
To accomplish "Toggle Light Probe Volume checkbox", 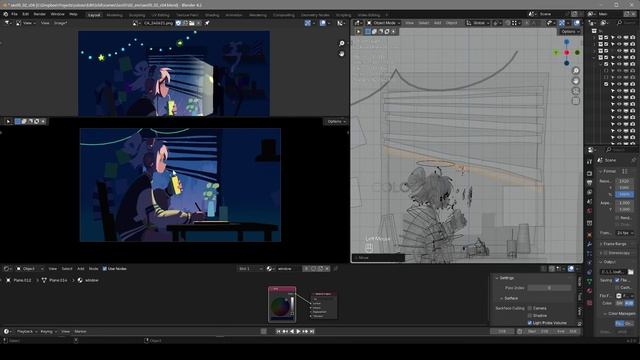I will [530, 323].
